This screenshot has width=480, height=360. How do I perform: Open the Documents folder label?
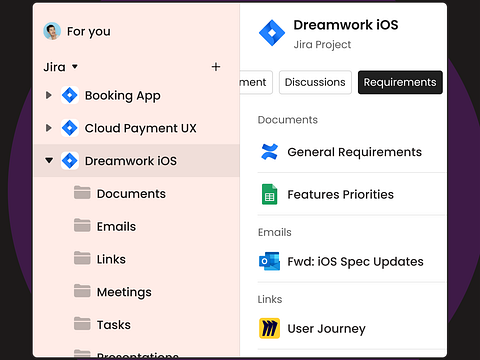click(x=131, y=194)
